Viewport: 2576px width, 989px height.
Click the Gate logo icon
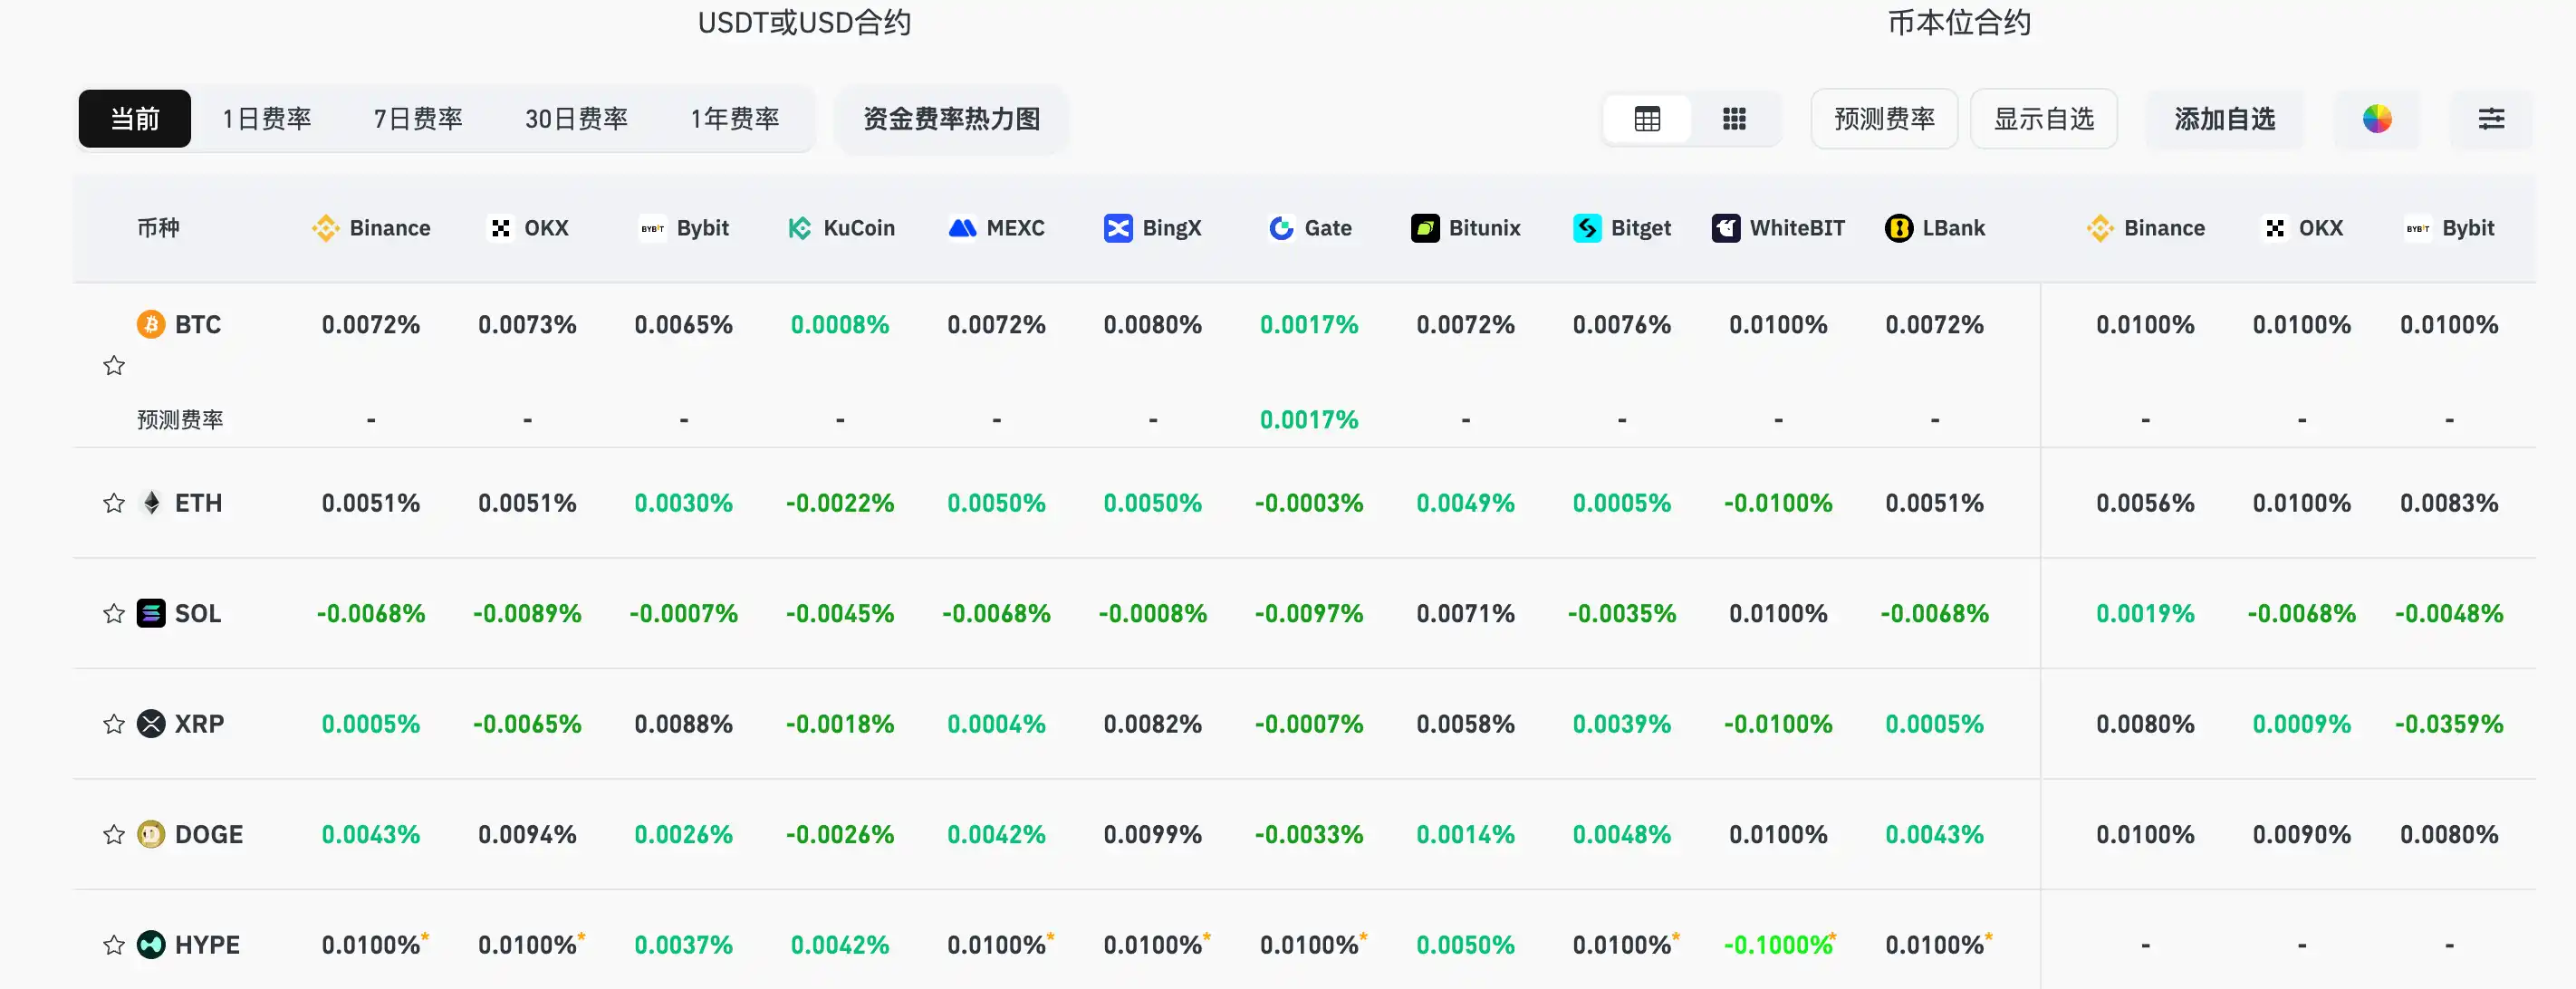click(x=1281, y=228)
